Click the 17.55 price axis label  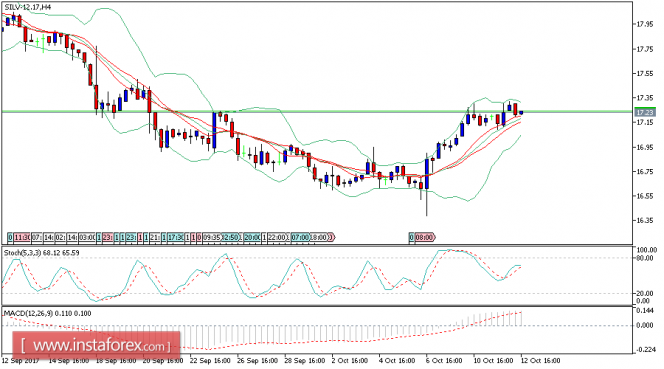pyautogui.click(x=645, y=74)
